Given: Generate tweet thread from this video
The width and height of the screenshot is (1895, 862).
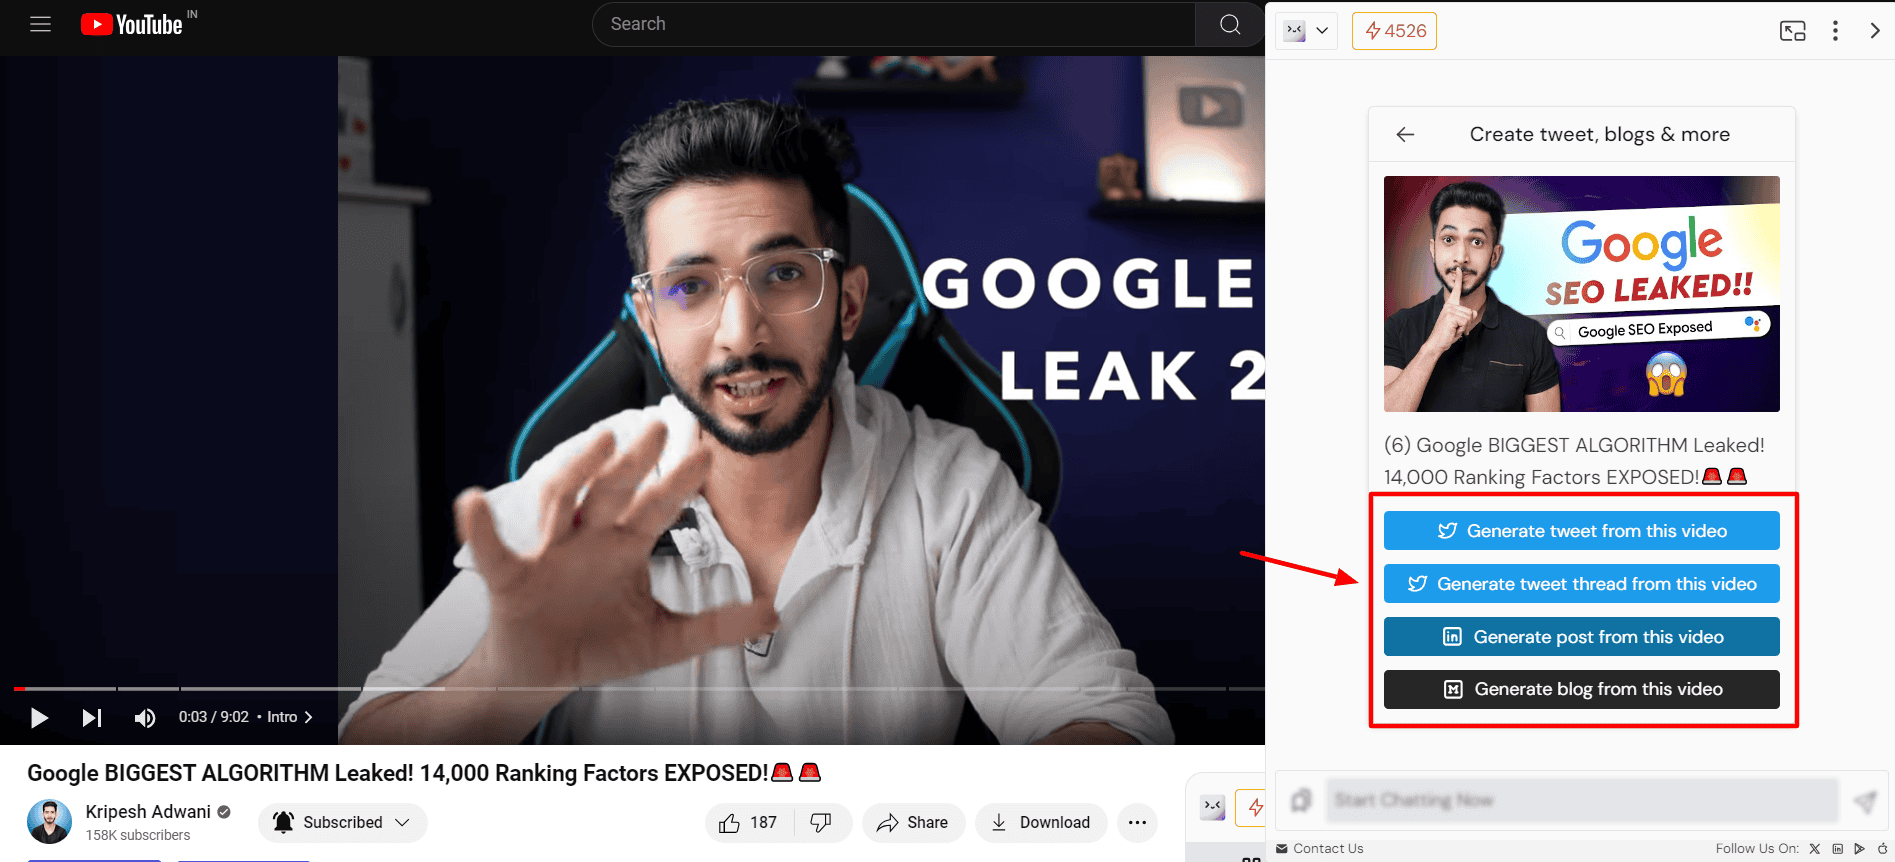Looking at the screenshot, I should click(1581, 584).
